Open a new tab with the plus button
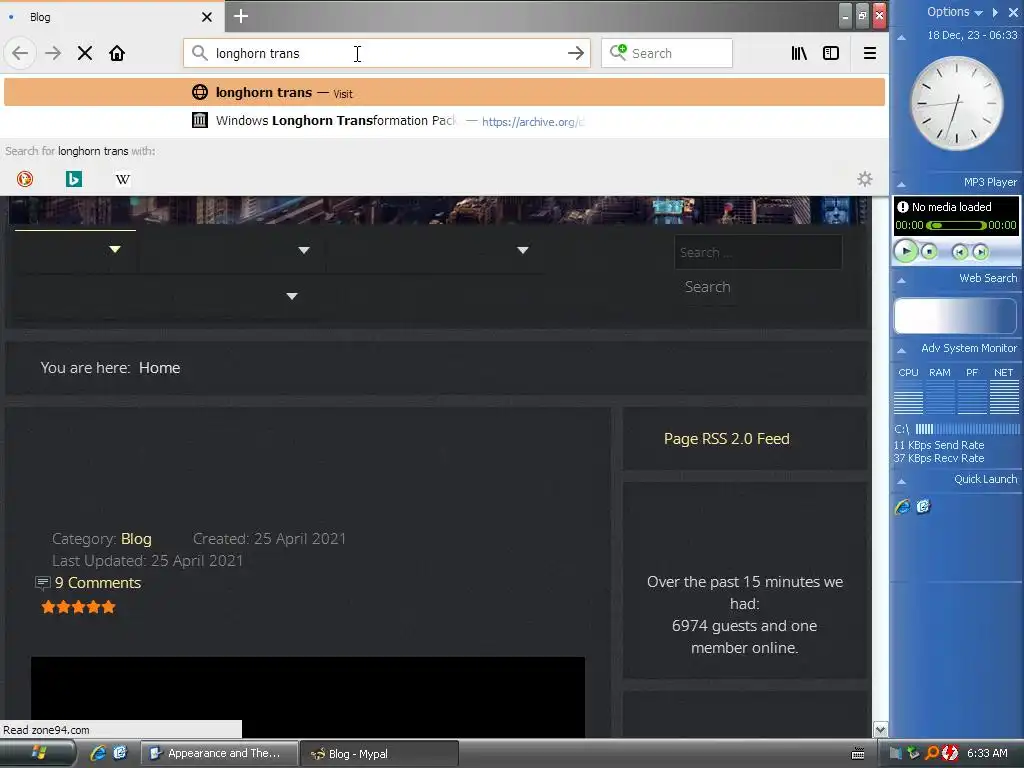Image resolution: width=1024 pixels, height=768 pixels. 240,16
